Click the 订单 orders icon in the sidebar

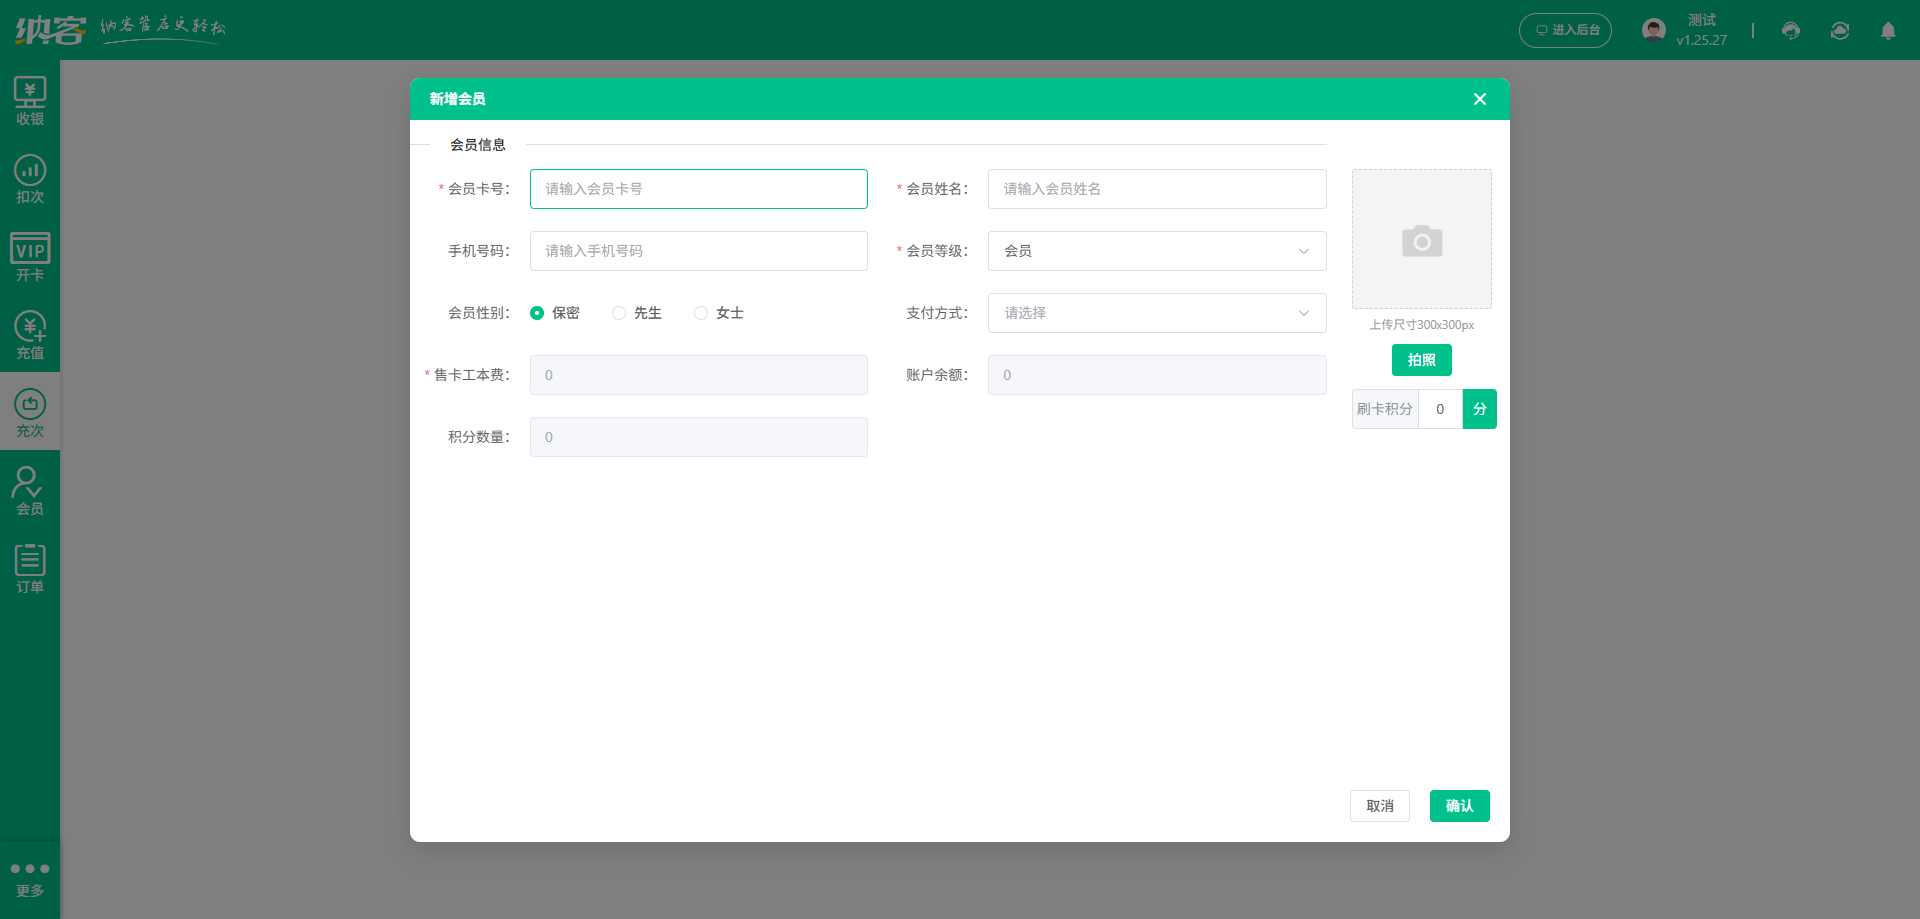coord(30,566)
